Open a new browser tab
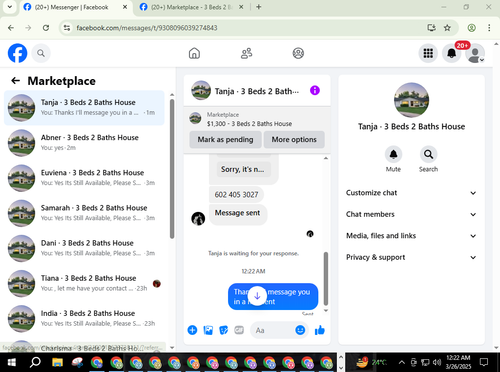This screenshot has width=500, height=372. coord(259,7)
